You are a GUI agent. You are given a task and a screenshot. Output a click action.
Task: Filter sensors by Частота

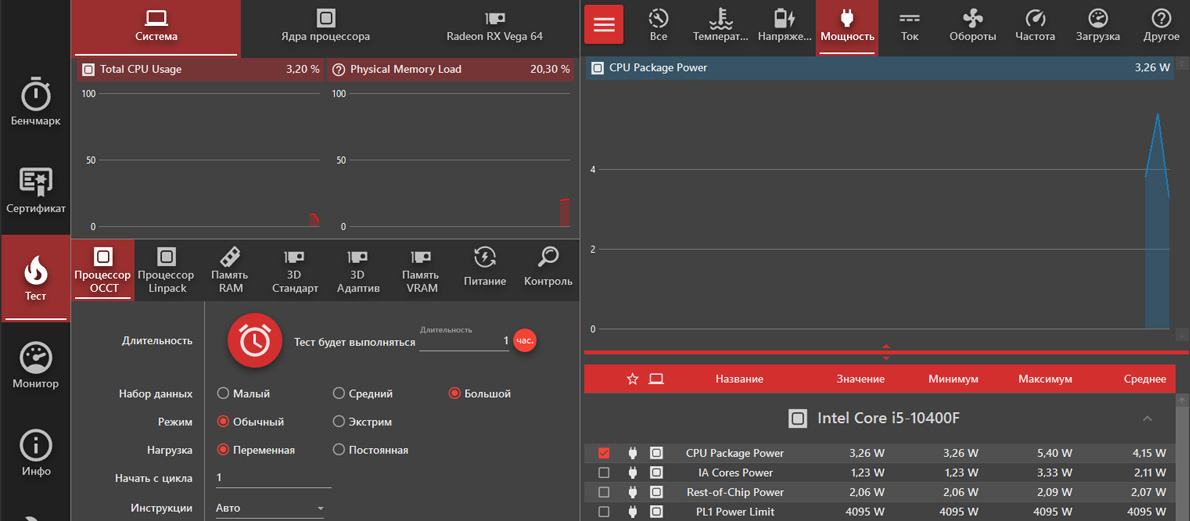click(1034, 27)
